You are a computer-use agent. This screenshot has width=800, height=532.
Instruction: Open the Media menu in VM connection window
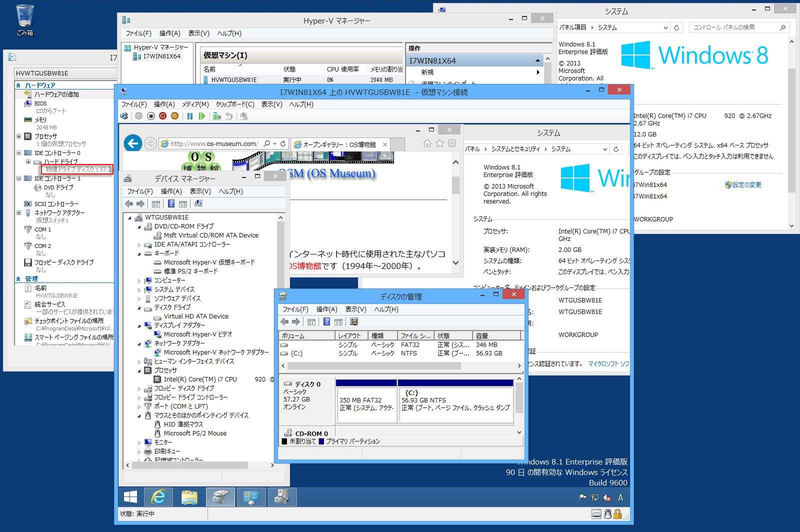[x=195, y=104]
